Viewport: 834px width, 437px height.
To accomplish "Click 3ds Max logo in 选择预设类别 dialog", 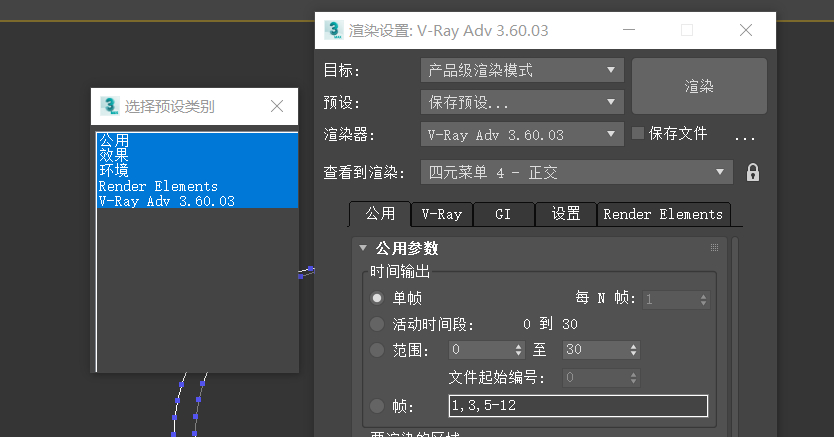I will pos(110,106).
